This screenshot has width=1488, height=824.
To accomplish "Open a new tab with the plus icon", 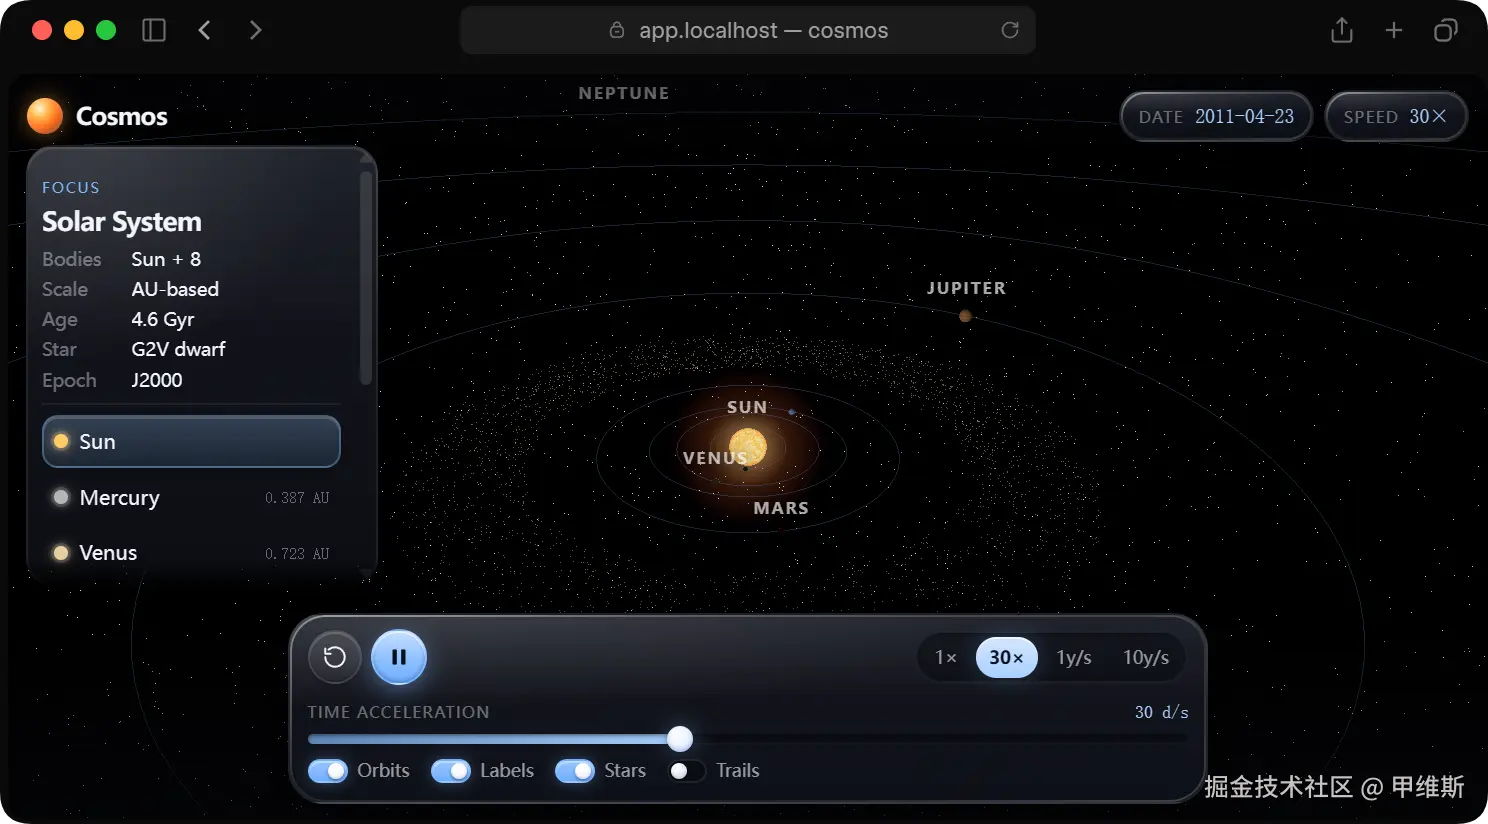I will tap(1394, 30).
